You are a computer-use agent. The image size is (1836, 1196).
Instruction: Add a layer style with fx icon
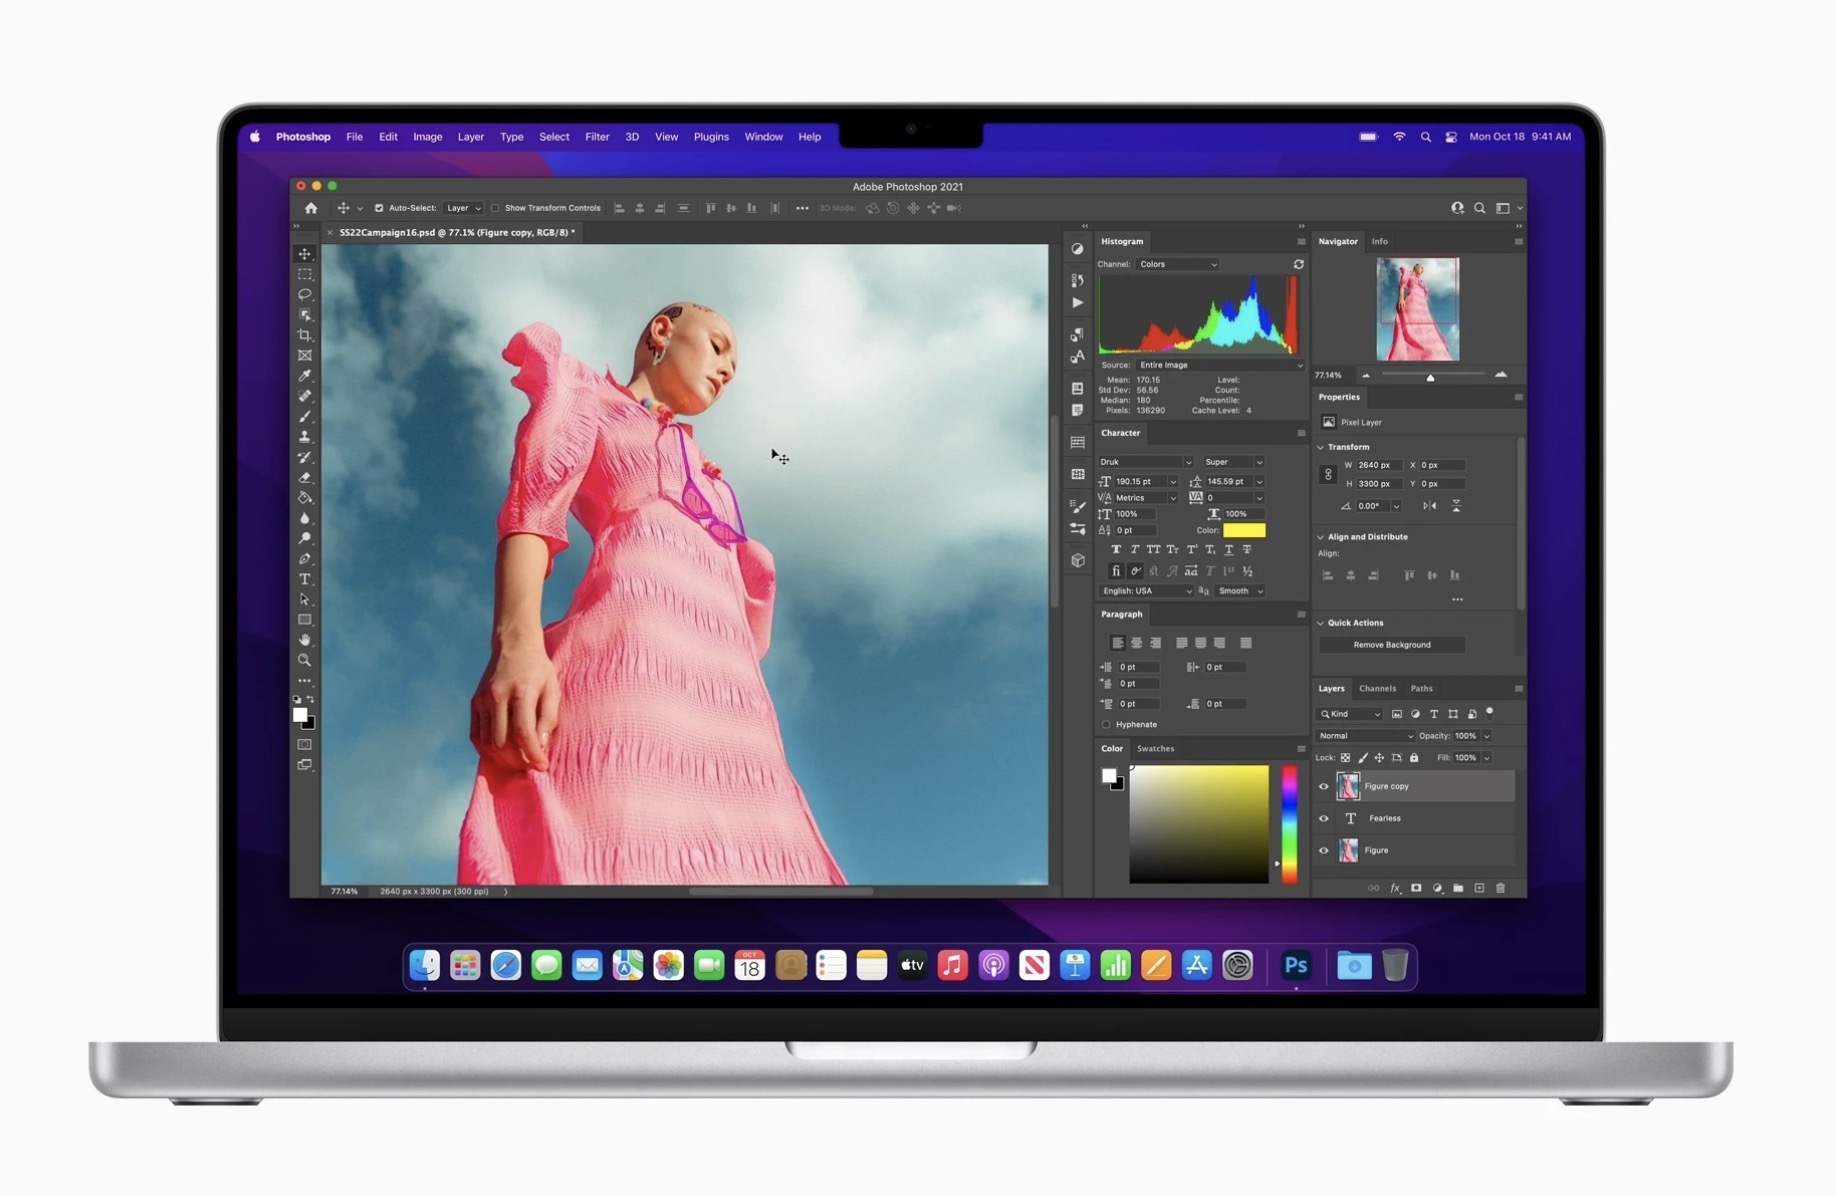[1395, 888]
